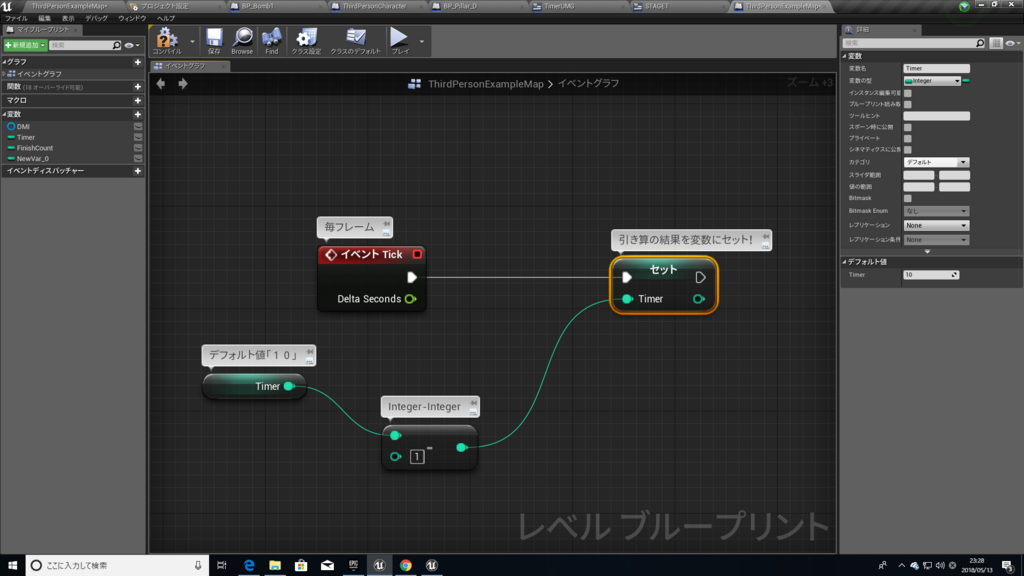Open 編集 menu

point(44,18)
